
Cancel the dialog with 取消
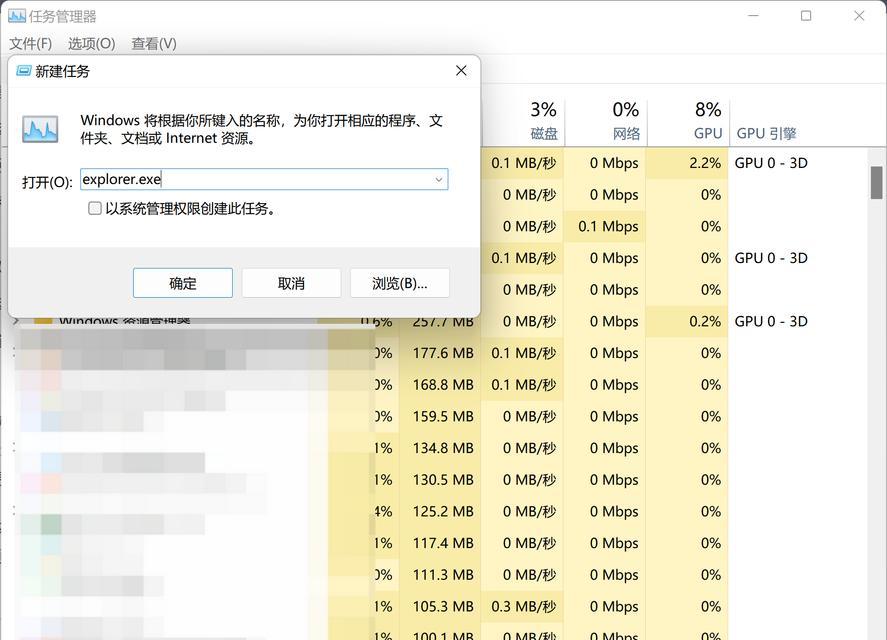(291, 283)
